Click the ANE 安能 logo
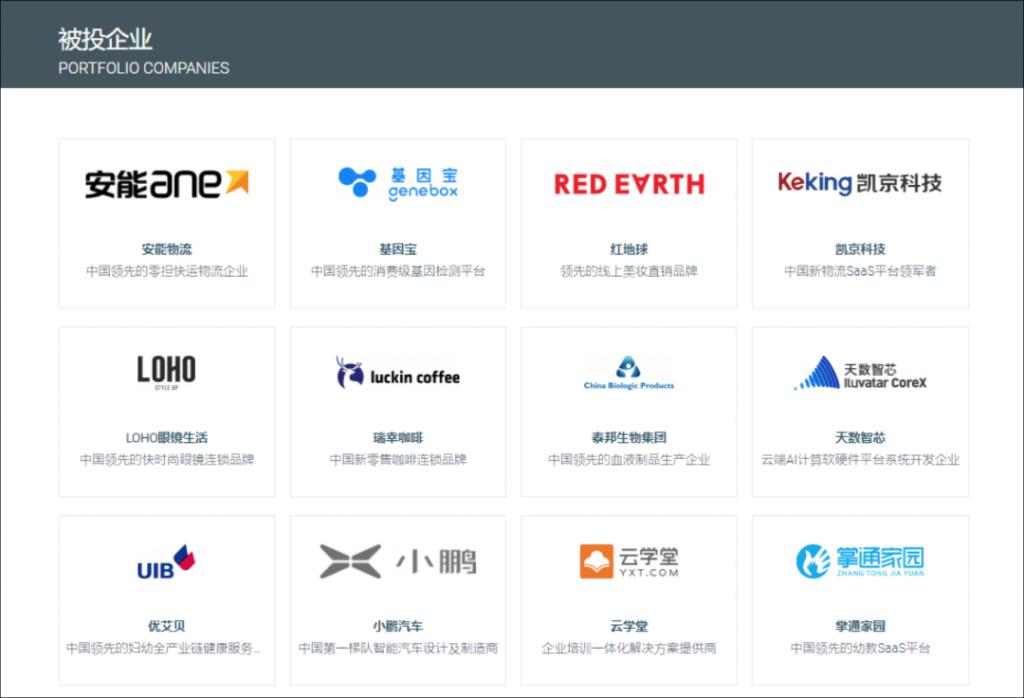This screenshot has width=1024, height=698. [167, 183]
